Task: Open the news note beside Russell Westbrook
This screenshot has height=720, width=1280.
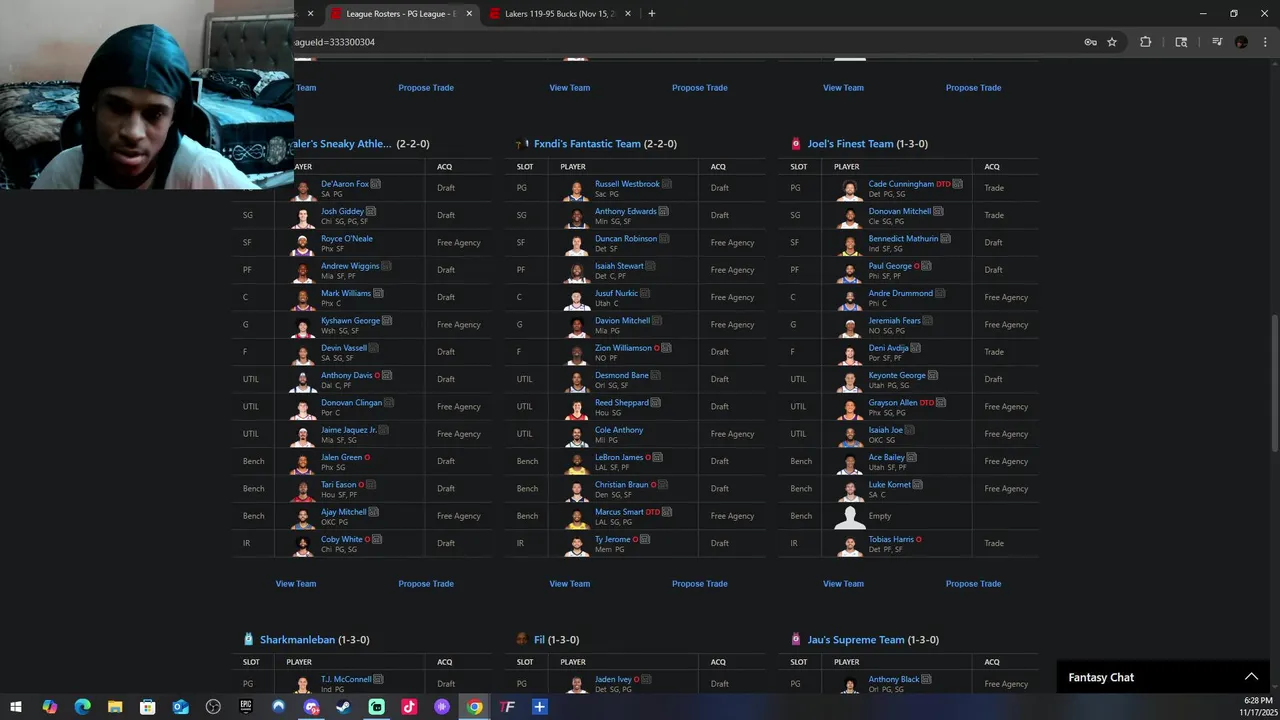Action: tap(667, 184)
